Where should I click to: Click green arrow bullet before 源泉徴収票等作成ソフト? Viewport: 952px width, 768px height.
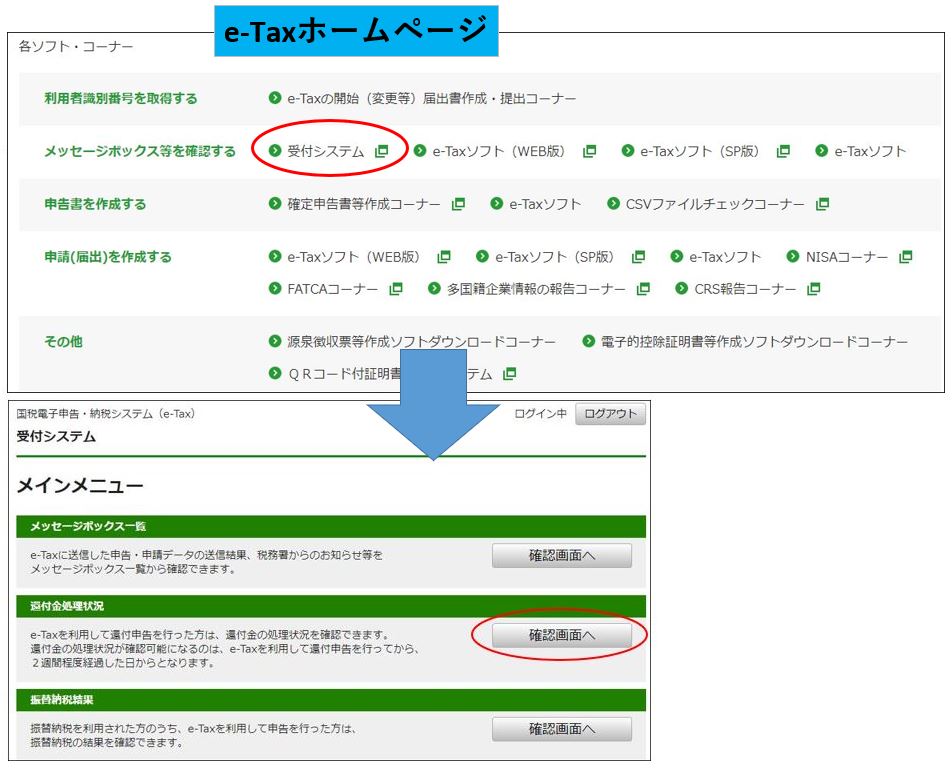coord(275,341)
